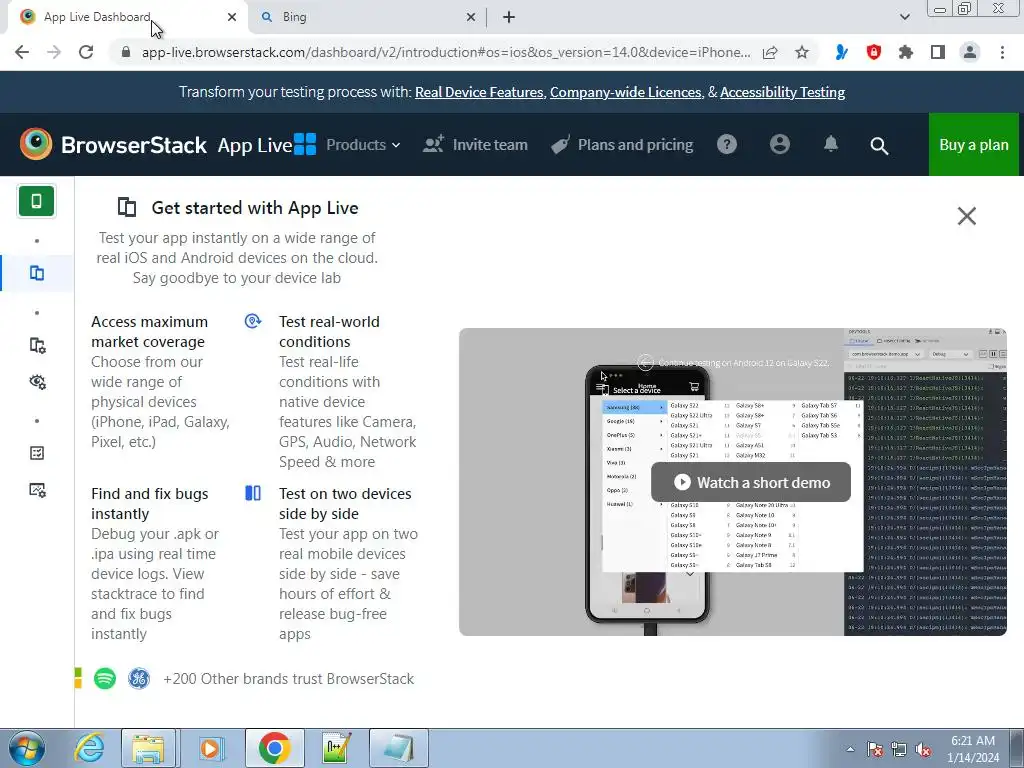Viewport: 1024px width, 768px height.
Task: Play Watch a short demo video
Action: [x=751, y=483]
